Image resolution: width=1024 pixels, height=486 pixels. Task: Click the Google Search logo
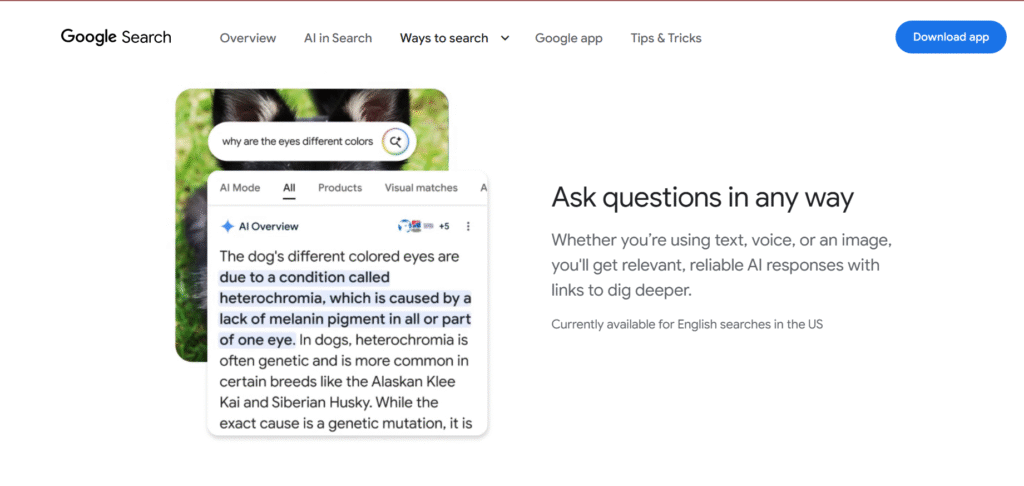point(116,37)
